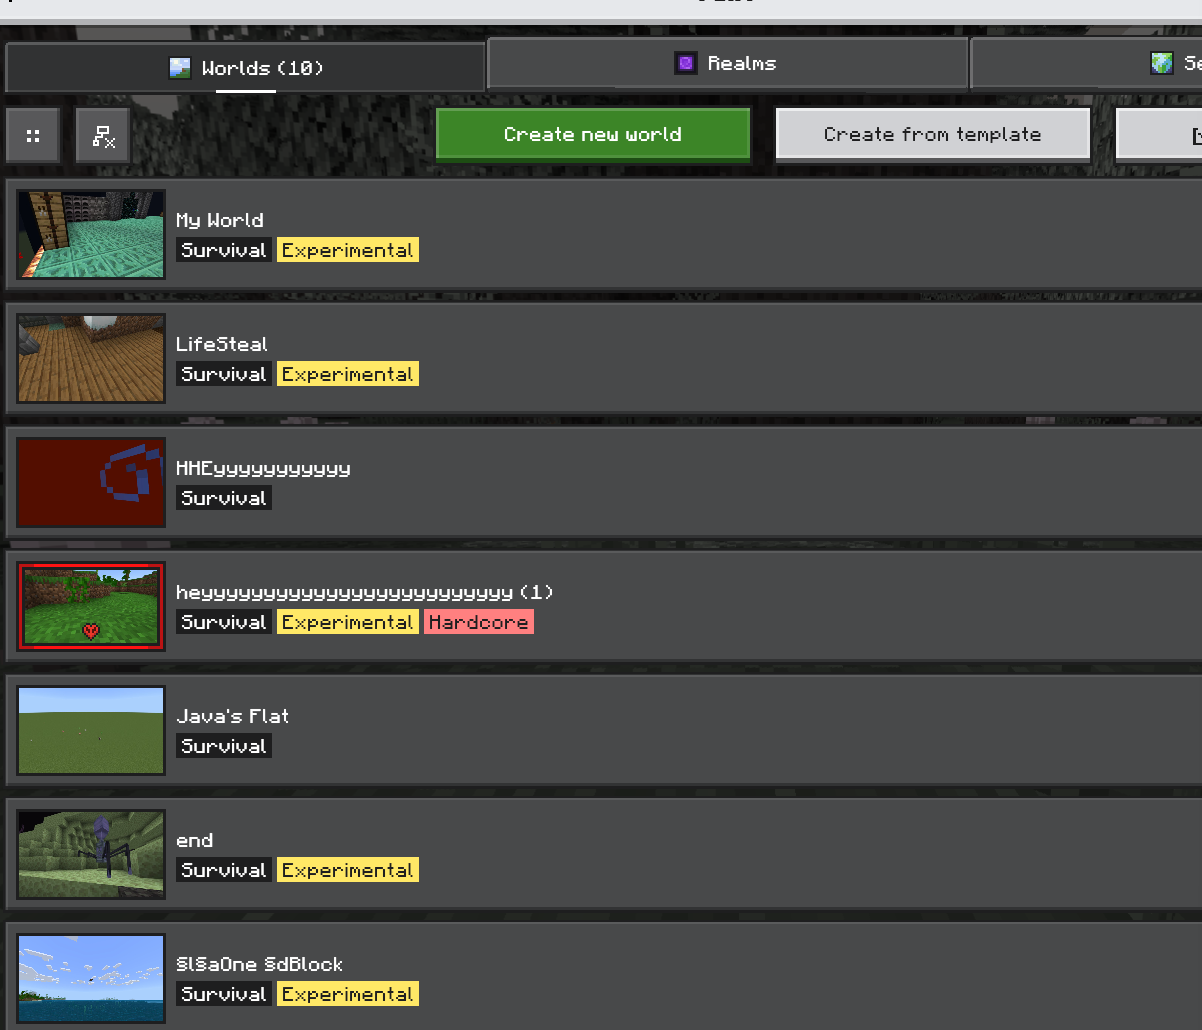Click the My World name text
Screen dimensions: 1202x1030
click(x=220, y=220)
